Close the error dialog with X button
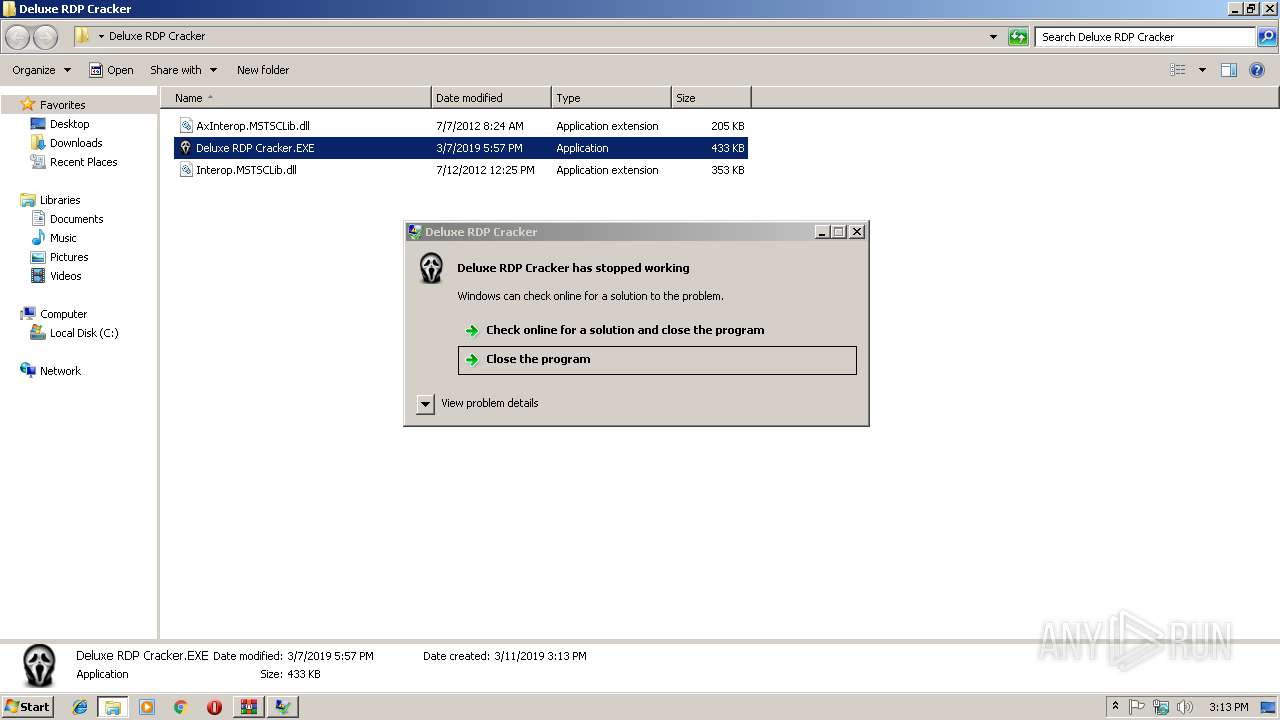This screenshot has height=720, width=1280. pyautogui.click(x=857, y=232)
